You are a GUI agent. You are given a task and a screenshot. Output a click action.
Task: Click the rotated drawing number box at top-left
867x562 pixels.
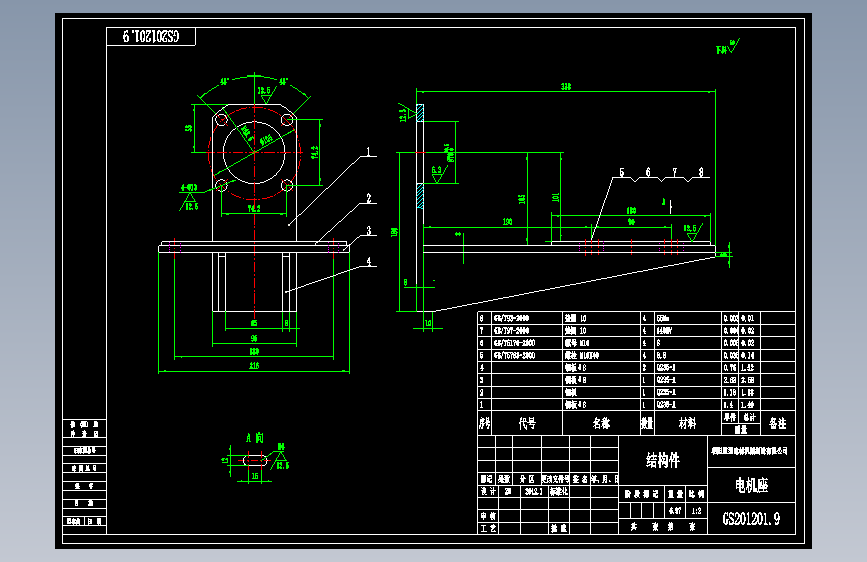151,37
